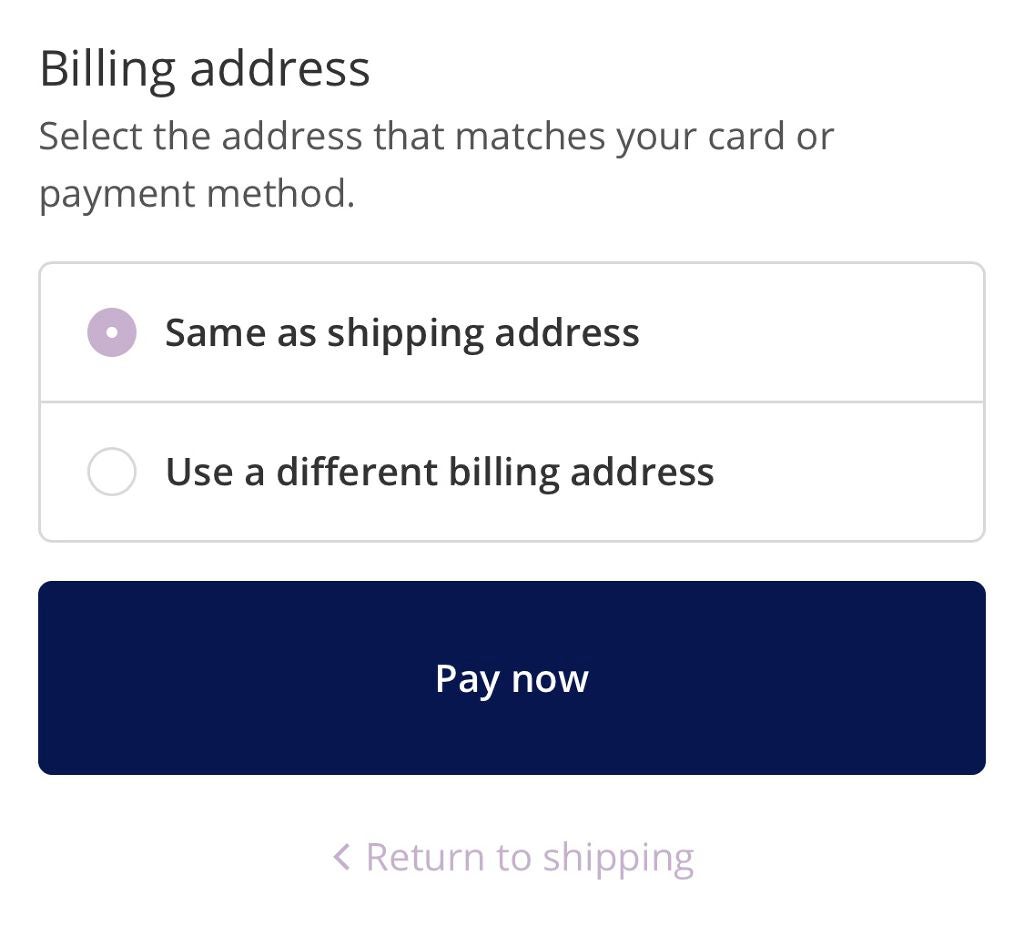Click the "Use a different billing address" label
This screenshot has height=936, width=1024.
pos(440,472)
